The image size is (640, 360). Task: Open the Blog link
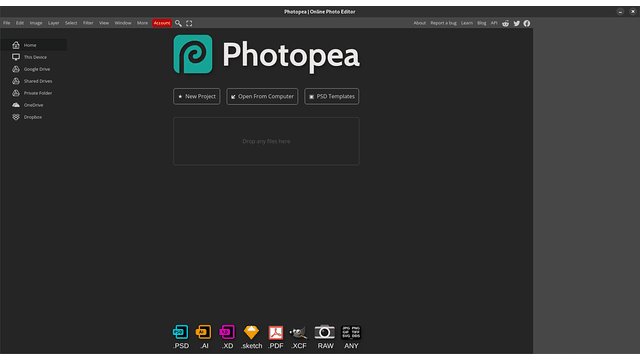[x=482, y=23]
